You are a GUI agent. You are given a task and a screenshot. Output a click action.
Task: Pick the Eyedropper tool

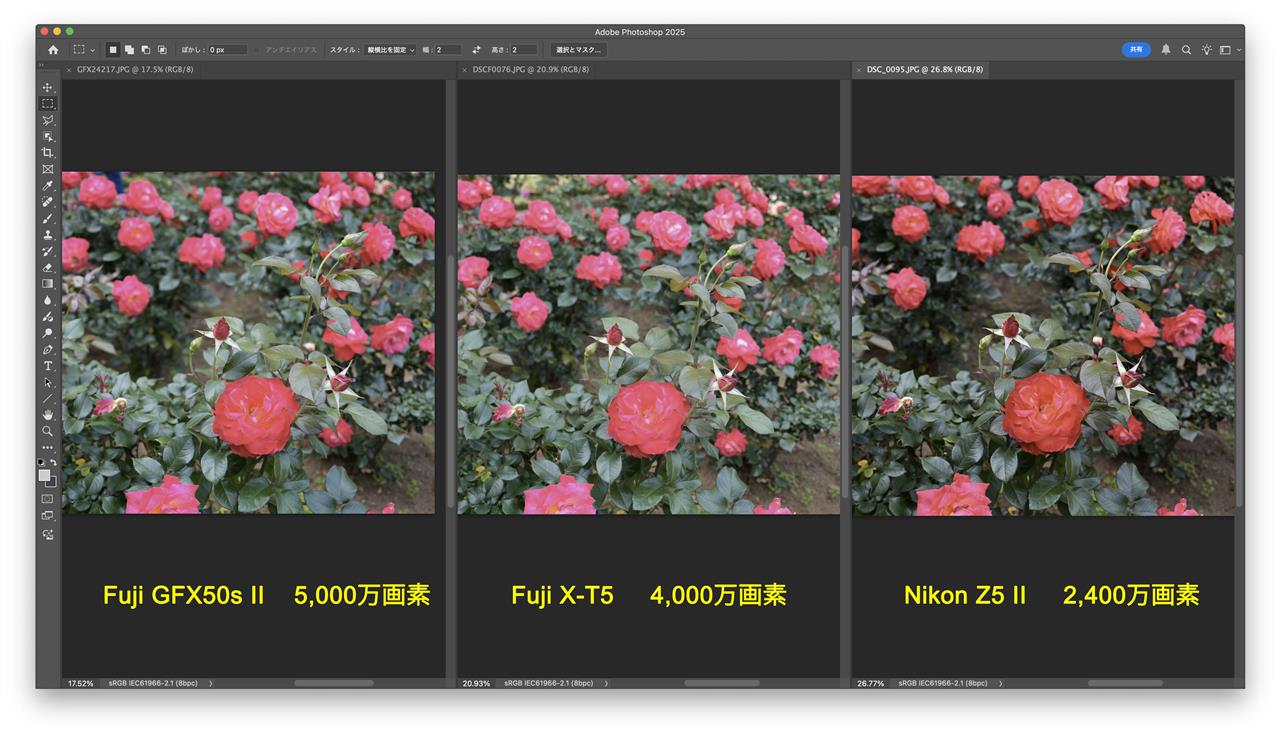pos(47,186)
